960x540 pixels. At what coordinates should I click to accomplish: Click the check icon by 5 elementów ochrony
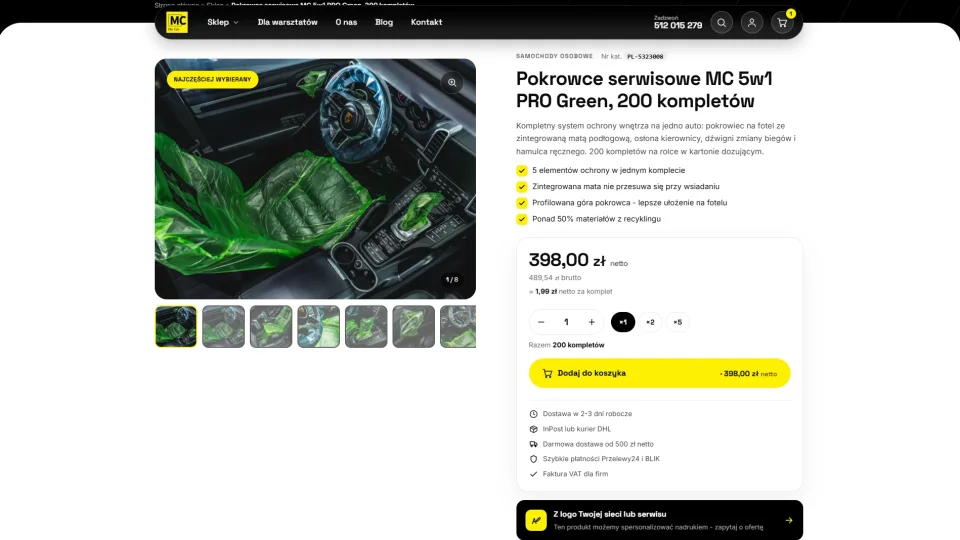coord(522,171)
